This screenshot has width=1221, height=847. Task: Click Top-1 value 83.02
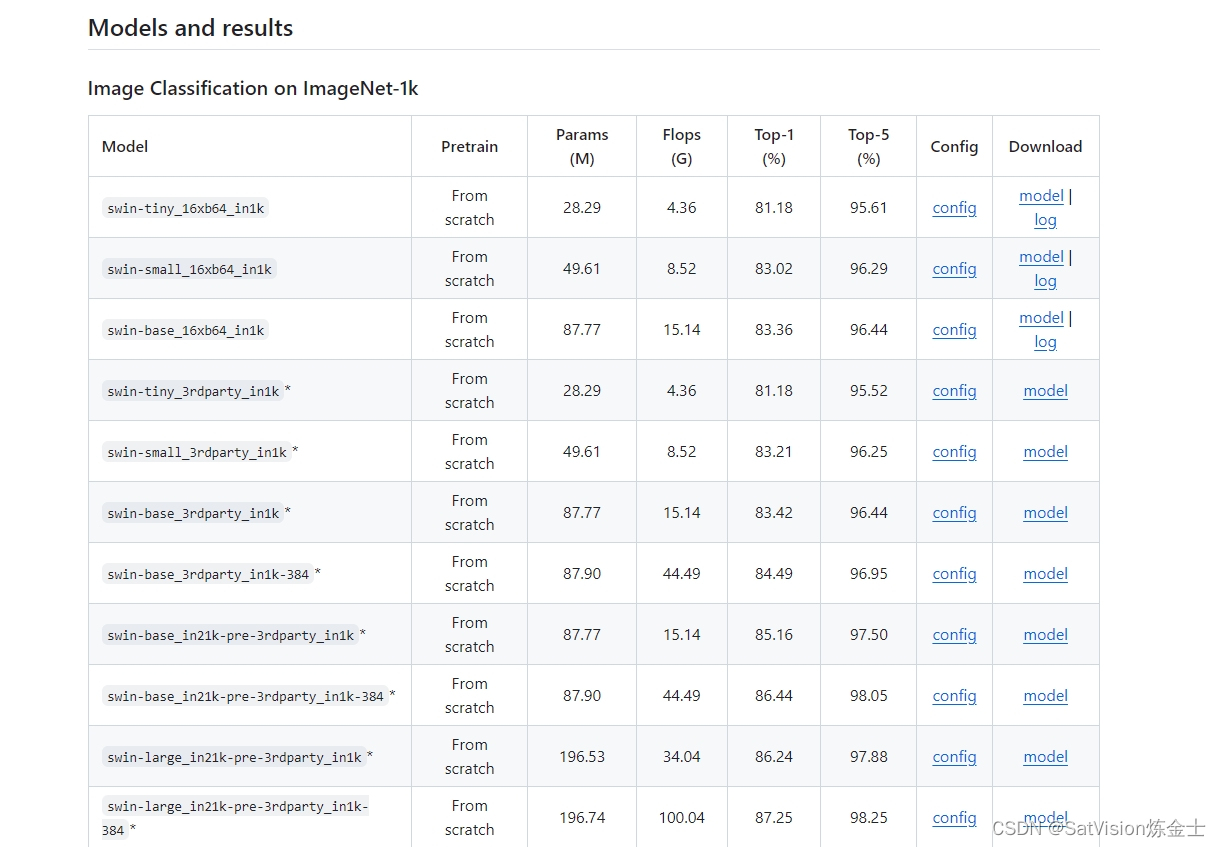pyautogui.click(x=774, y=269)
